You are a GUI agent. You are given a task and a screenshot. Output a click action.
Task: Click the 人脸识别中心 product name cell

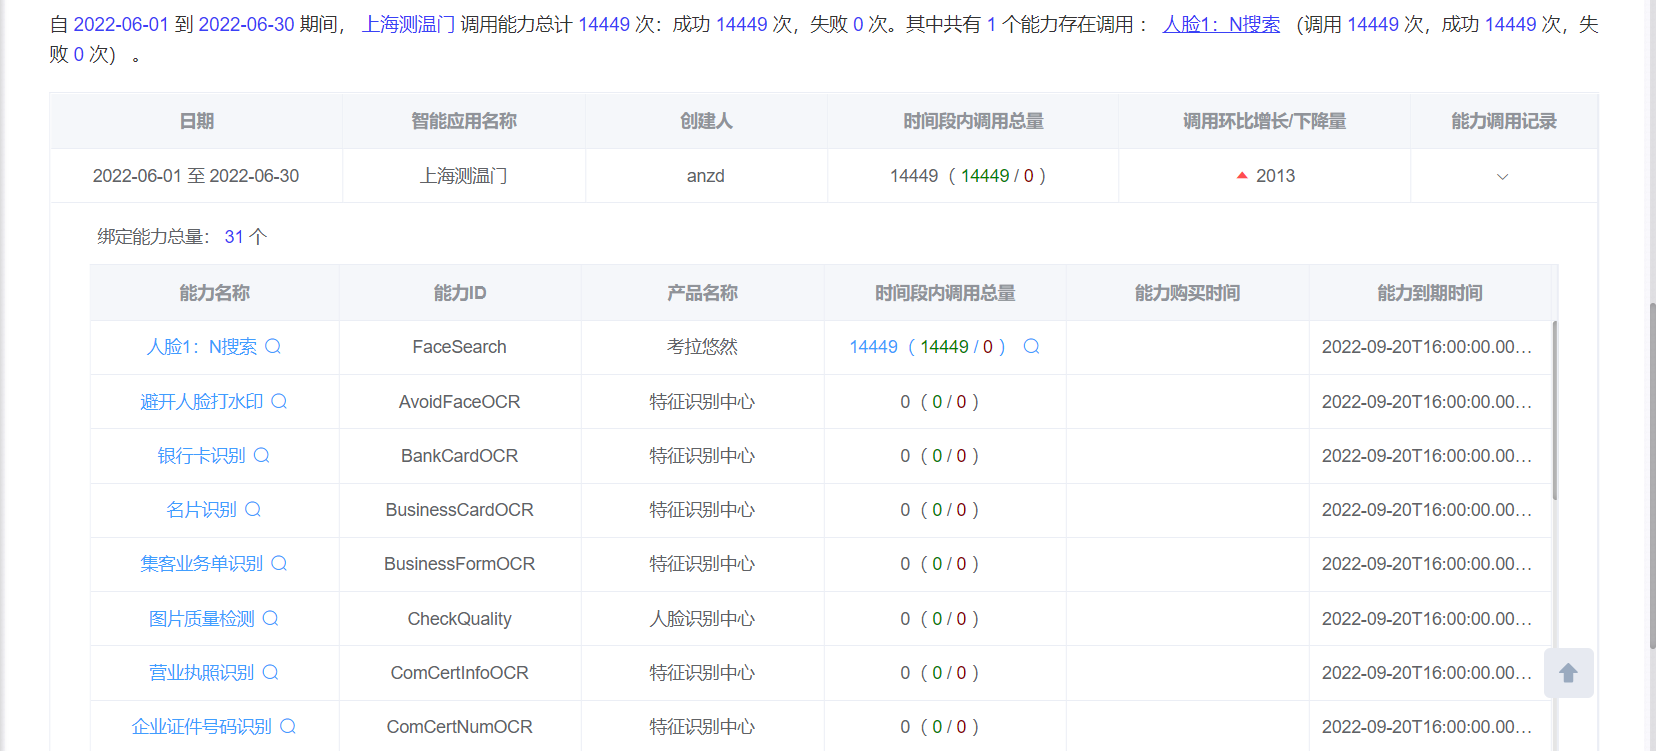702,618
